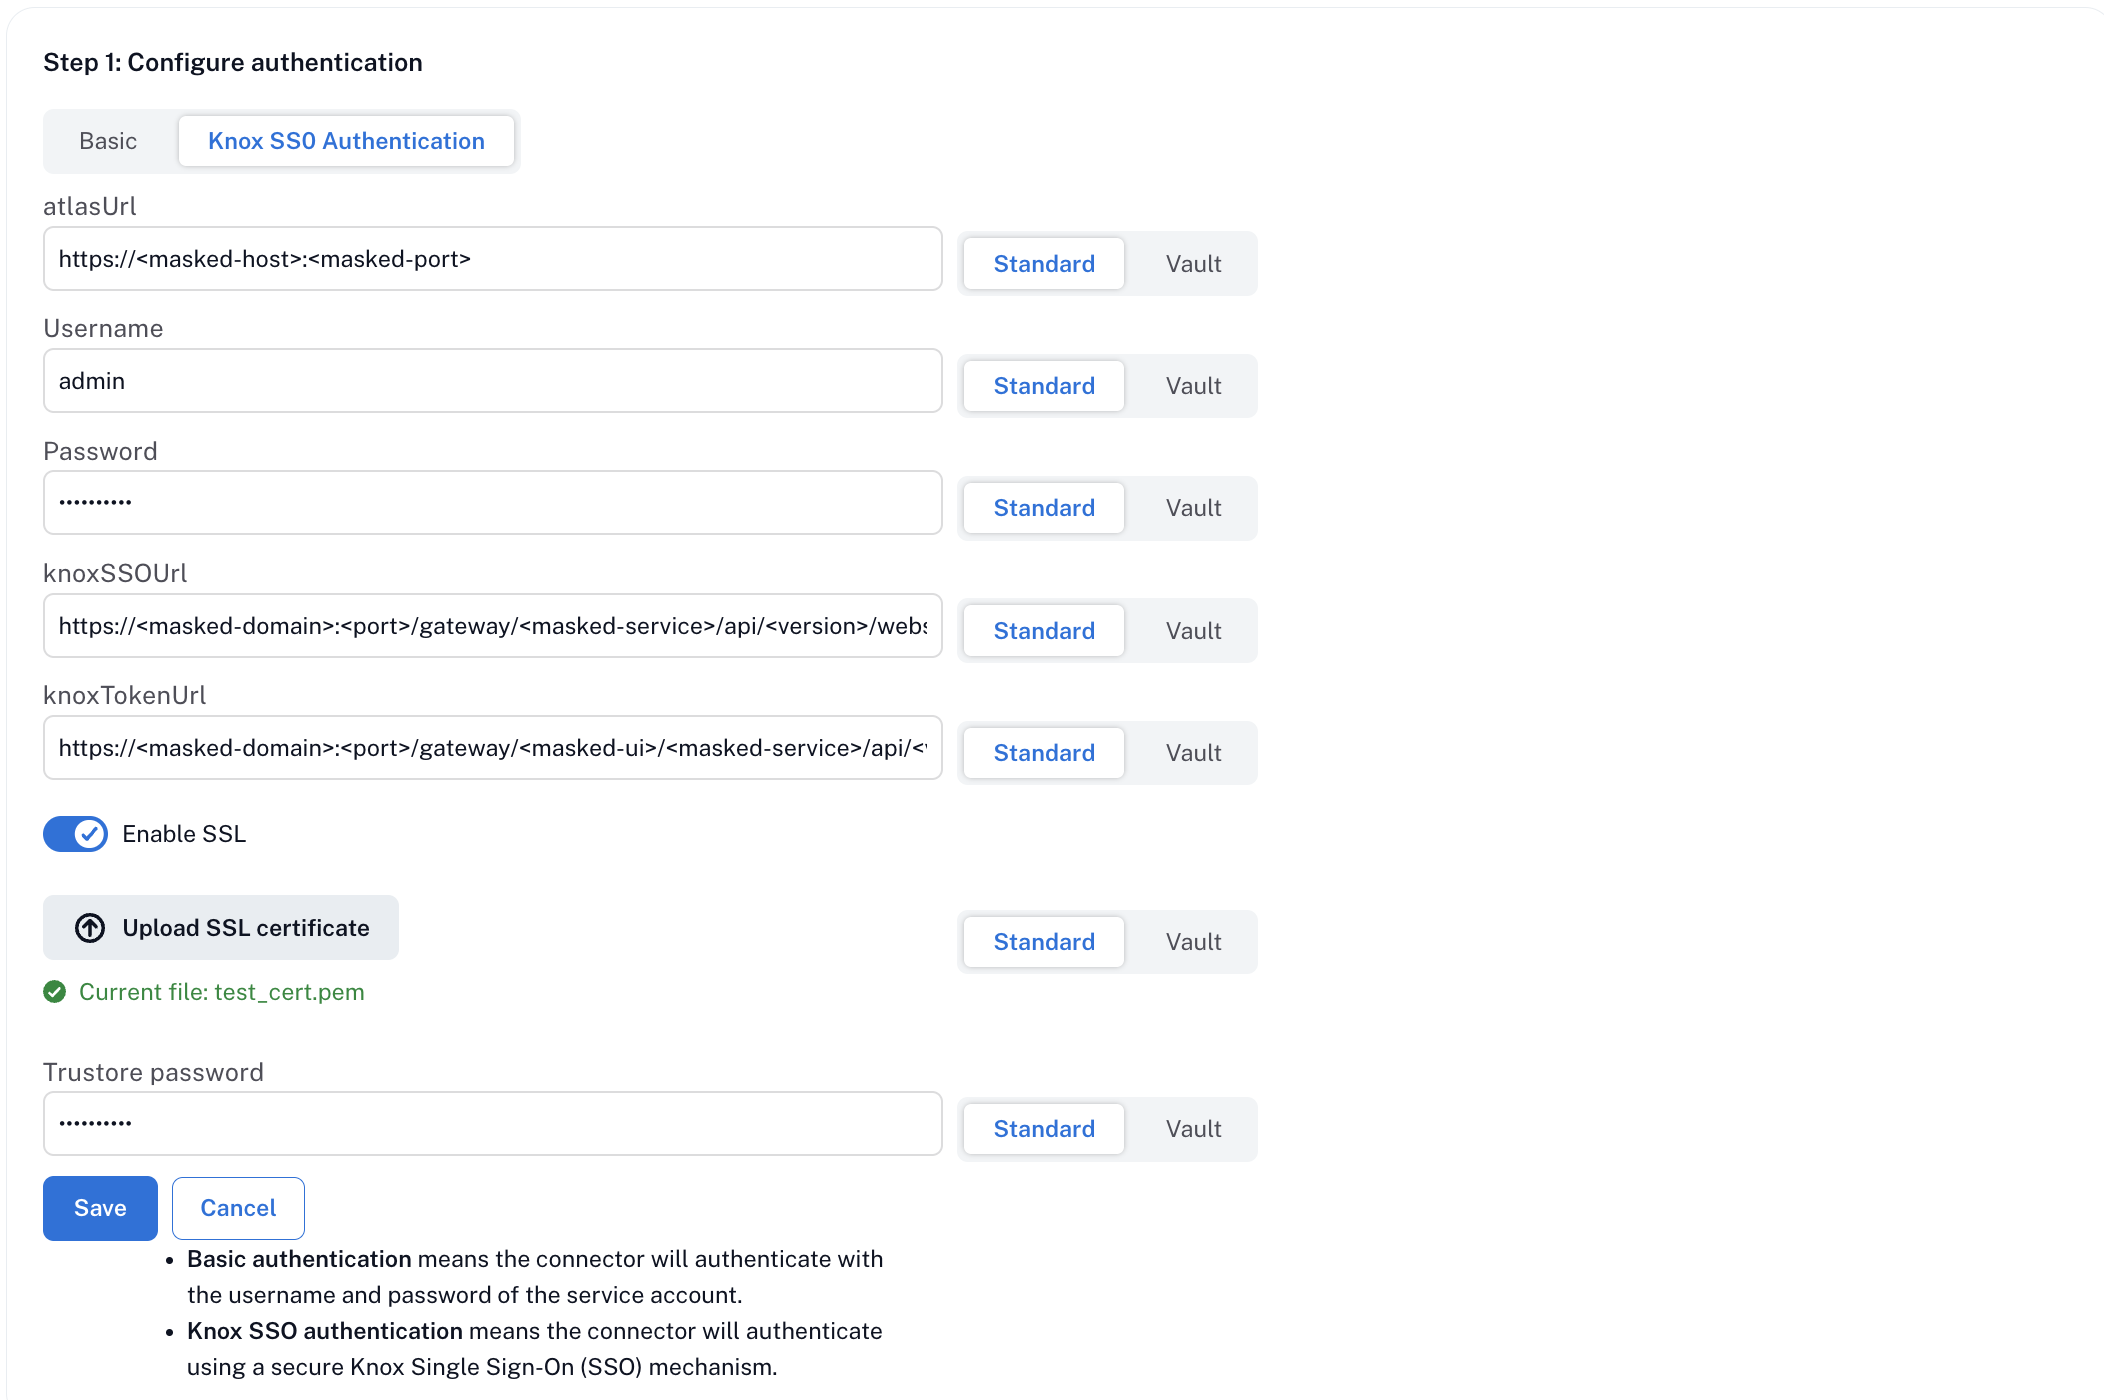Focus the knoxSSOUrl input field
This screenshot has height=1400, width=2104.
pos(493,626)
